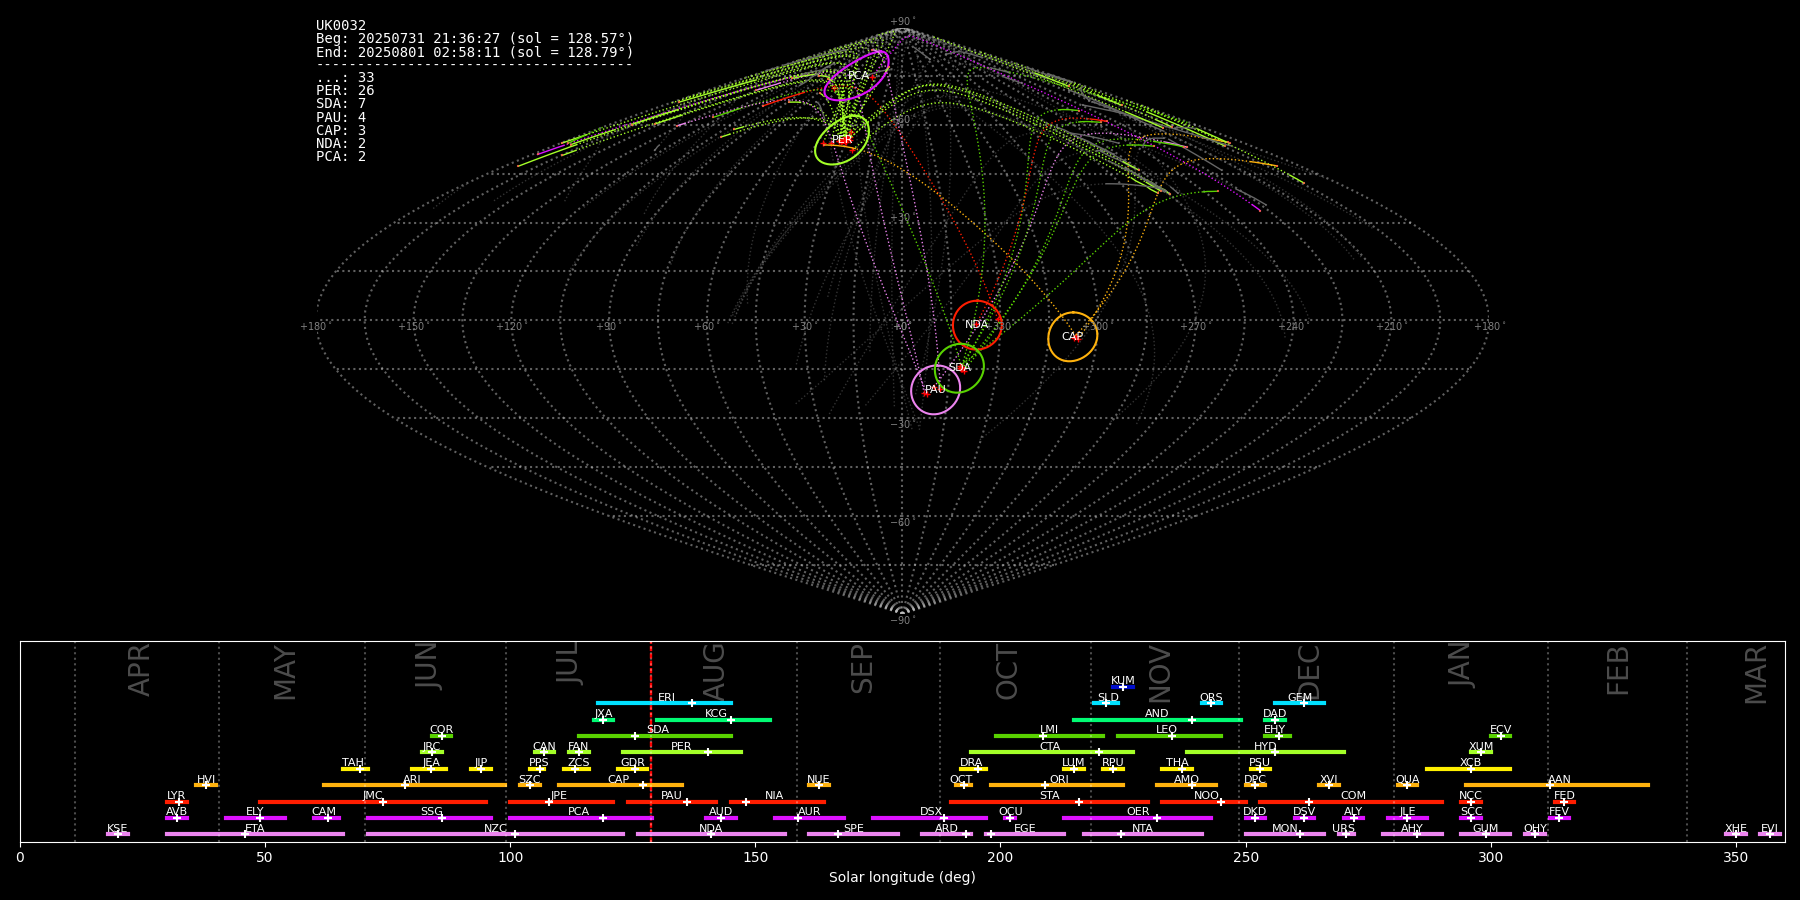Click the ORI shower bar in timeline

click(1057, 785)
